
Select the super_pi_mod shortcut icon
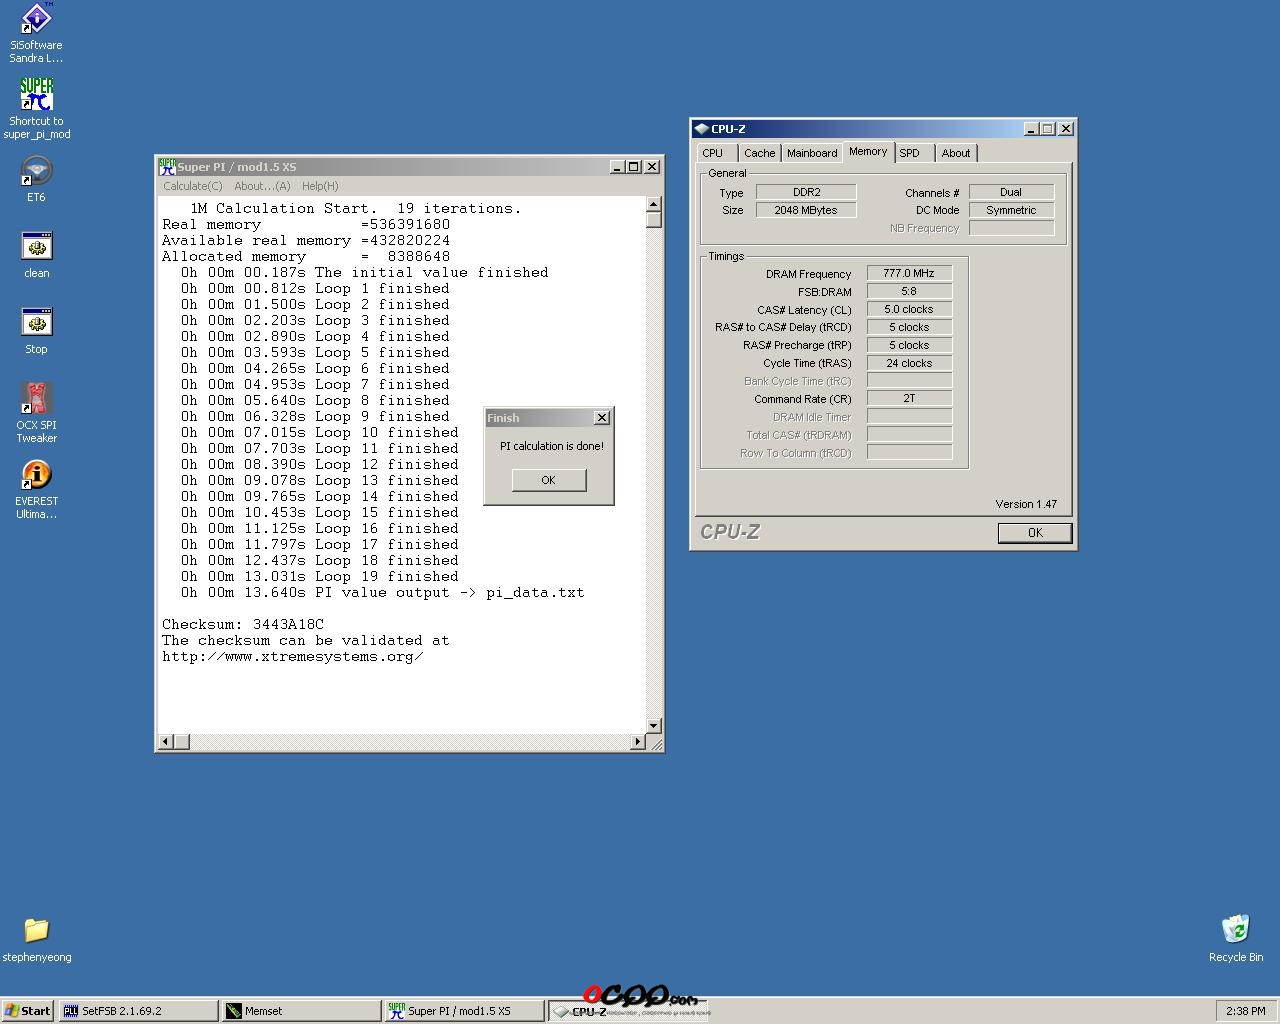coord(36,94)
